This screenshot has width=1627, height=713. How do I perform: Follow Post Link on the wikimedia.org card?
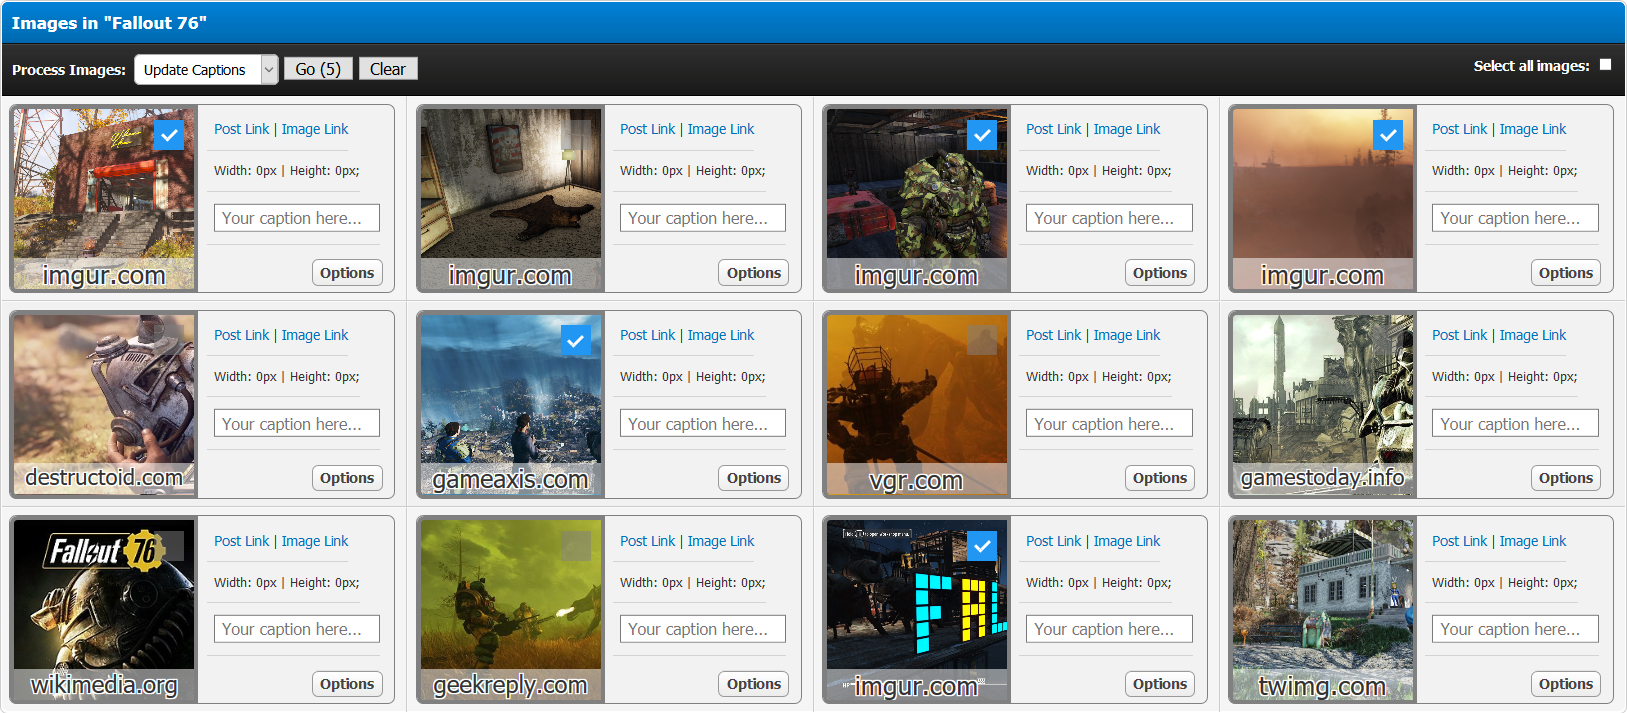(x=242, y=541)
